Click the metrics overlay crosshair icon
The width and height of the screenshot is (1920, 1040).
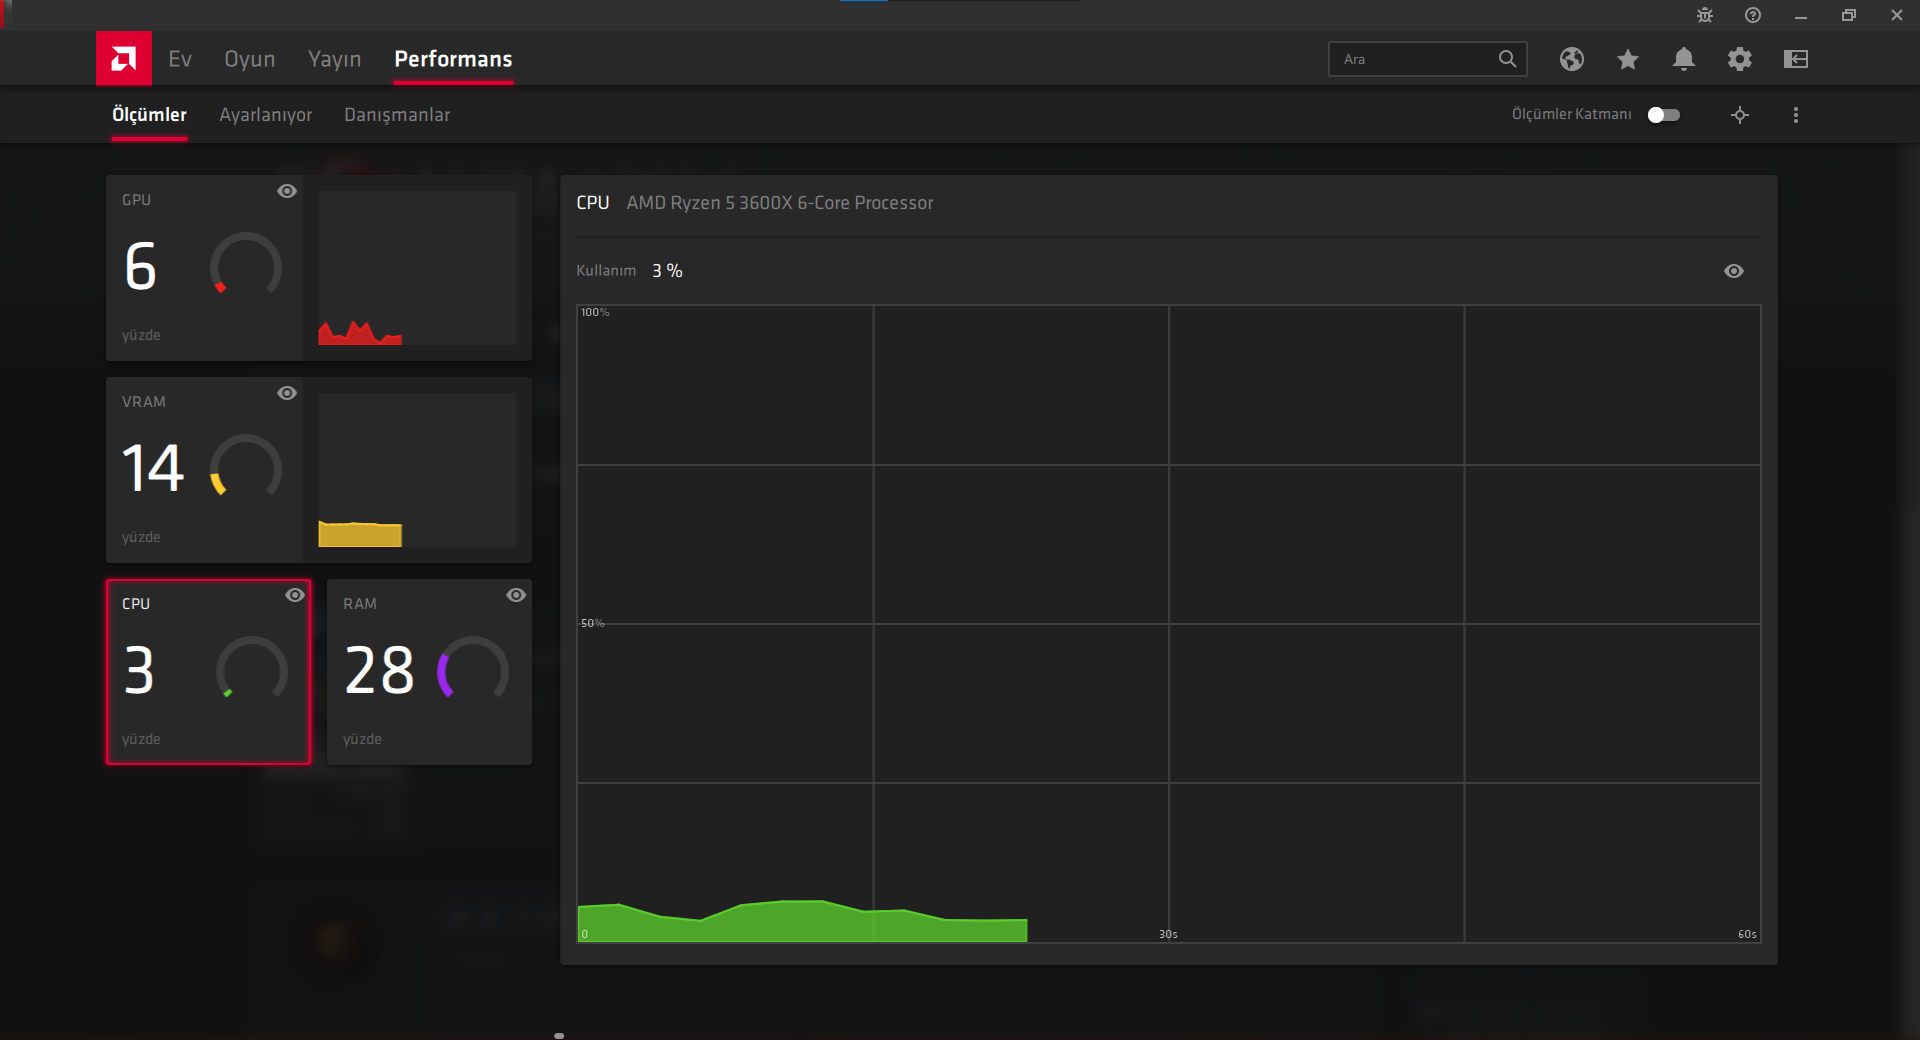click(1740, 115)
